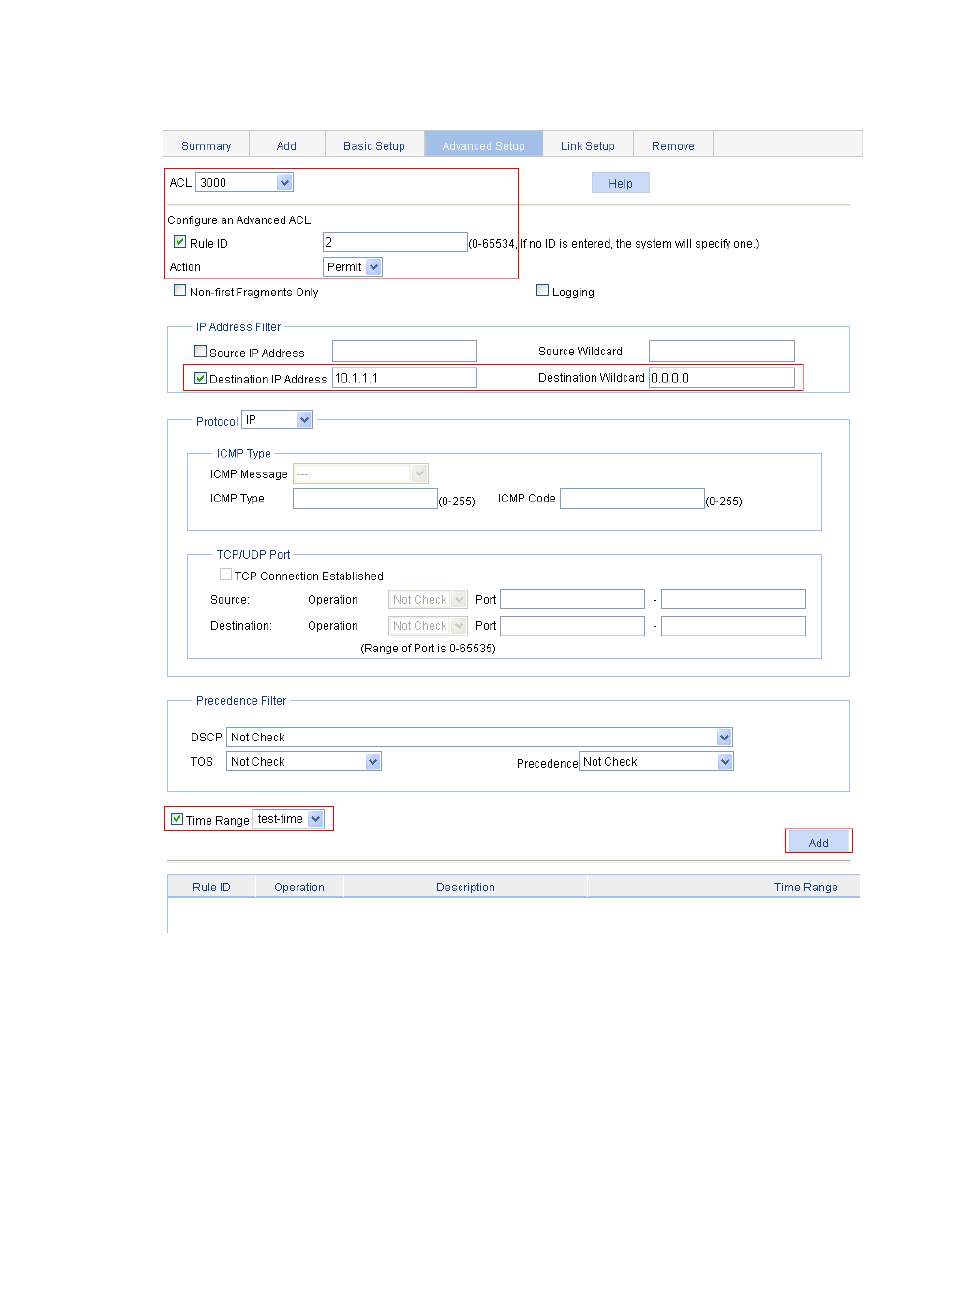Image resolution: width=954 pixels, height=1296 pixels.
Task: Switch to the Remove tab
Action: click(673, 145)
